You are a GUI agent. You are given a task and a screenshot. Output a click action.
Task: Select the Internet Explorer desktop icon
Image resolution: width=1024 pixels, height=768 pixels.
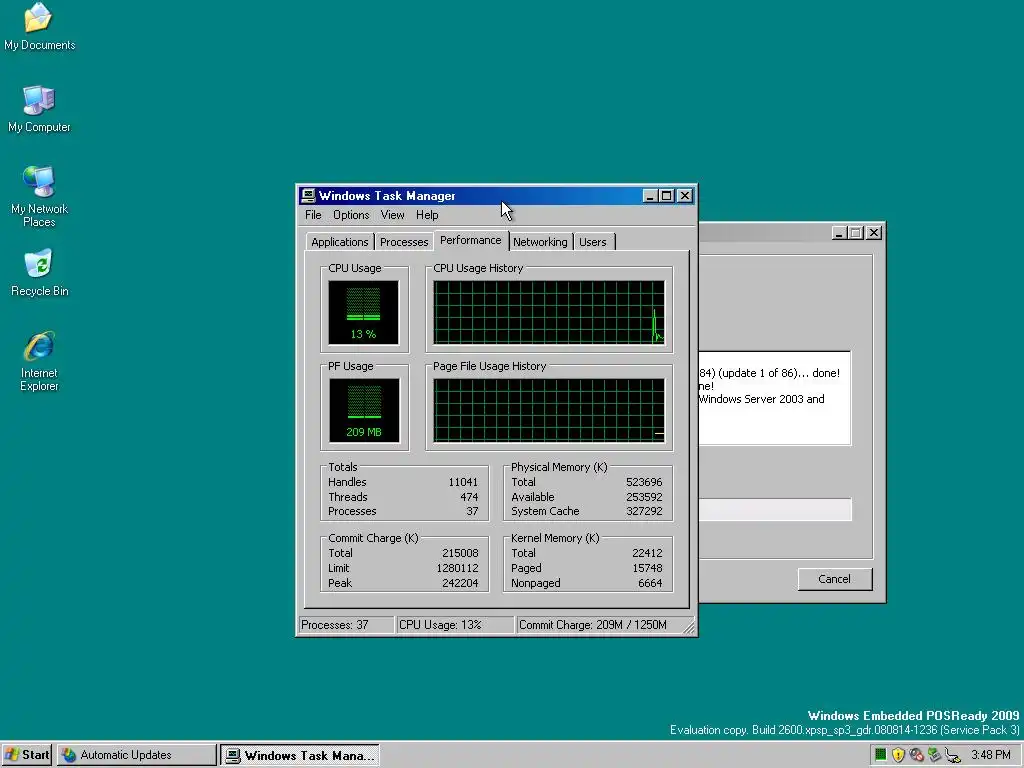click(x=39, y=361)
